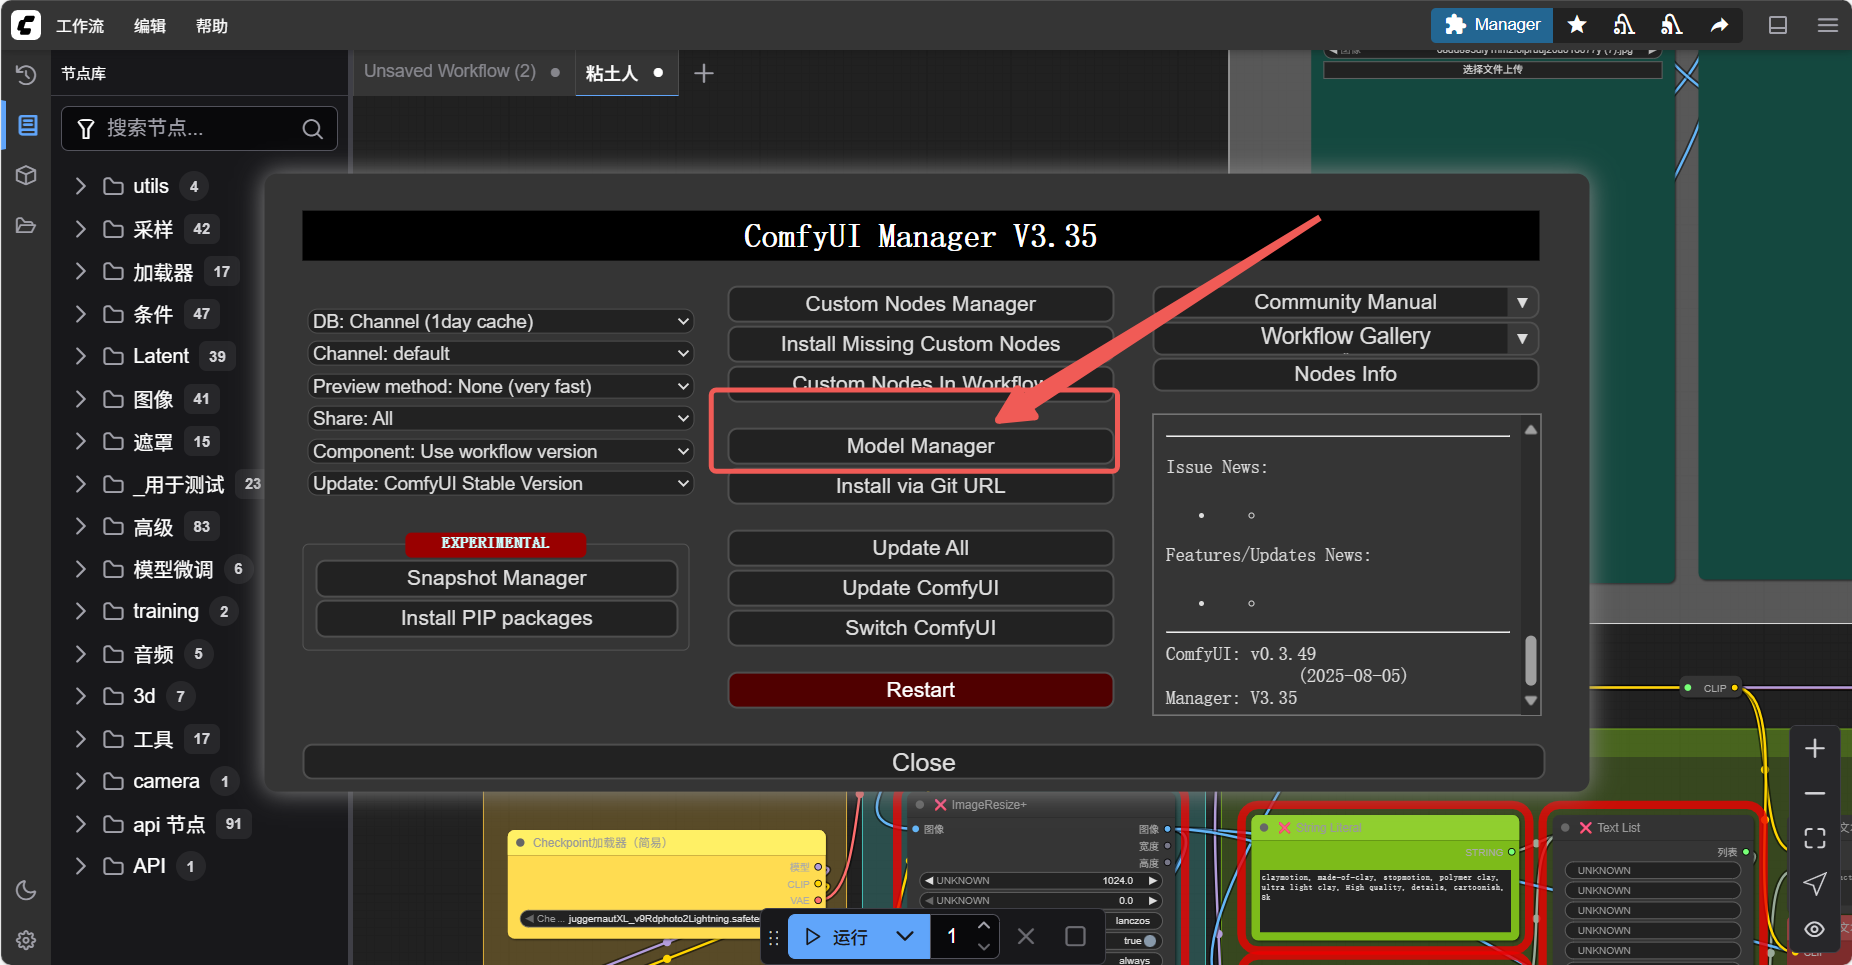Open the 编辑 menu

tap(150, 26)
